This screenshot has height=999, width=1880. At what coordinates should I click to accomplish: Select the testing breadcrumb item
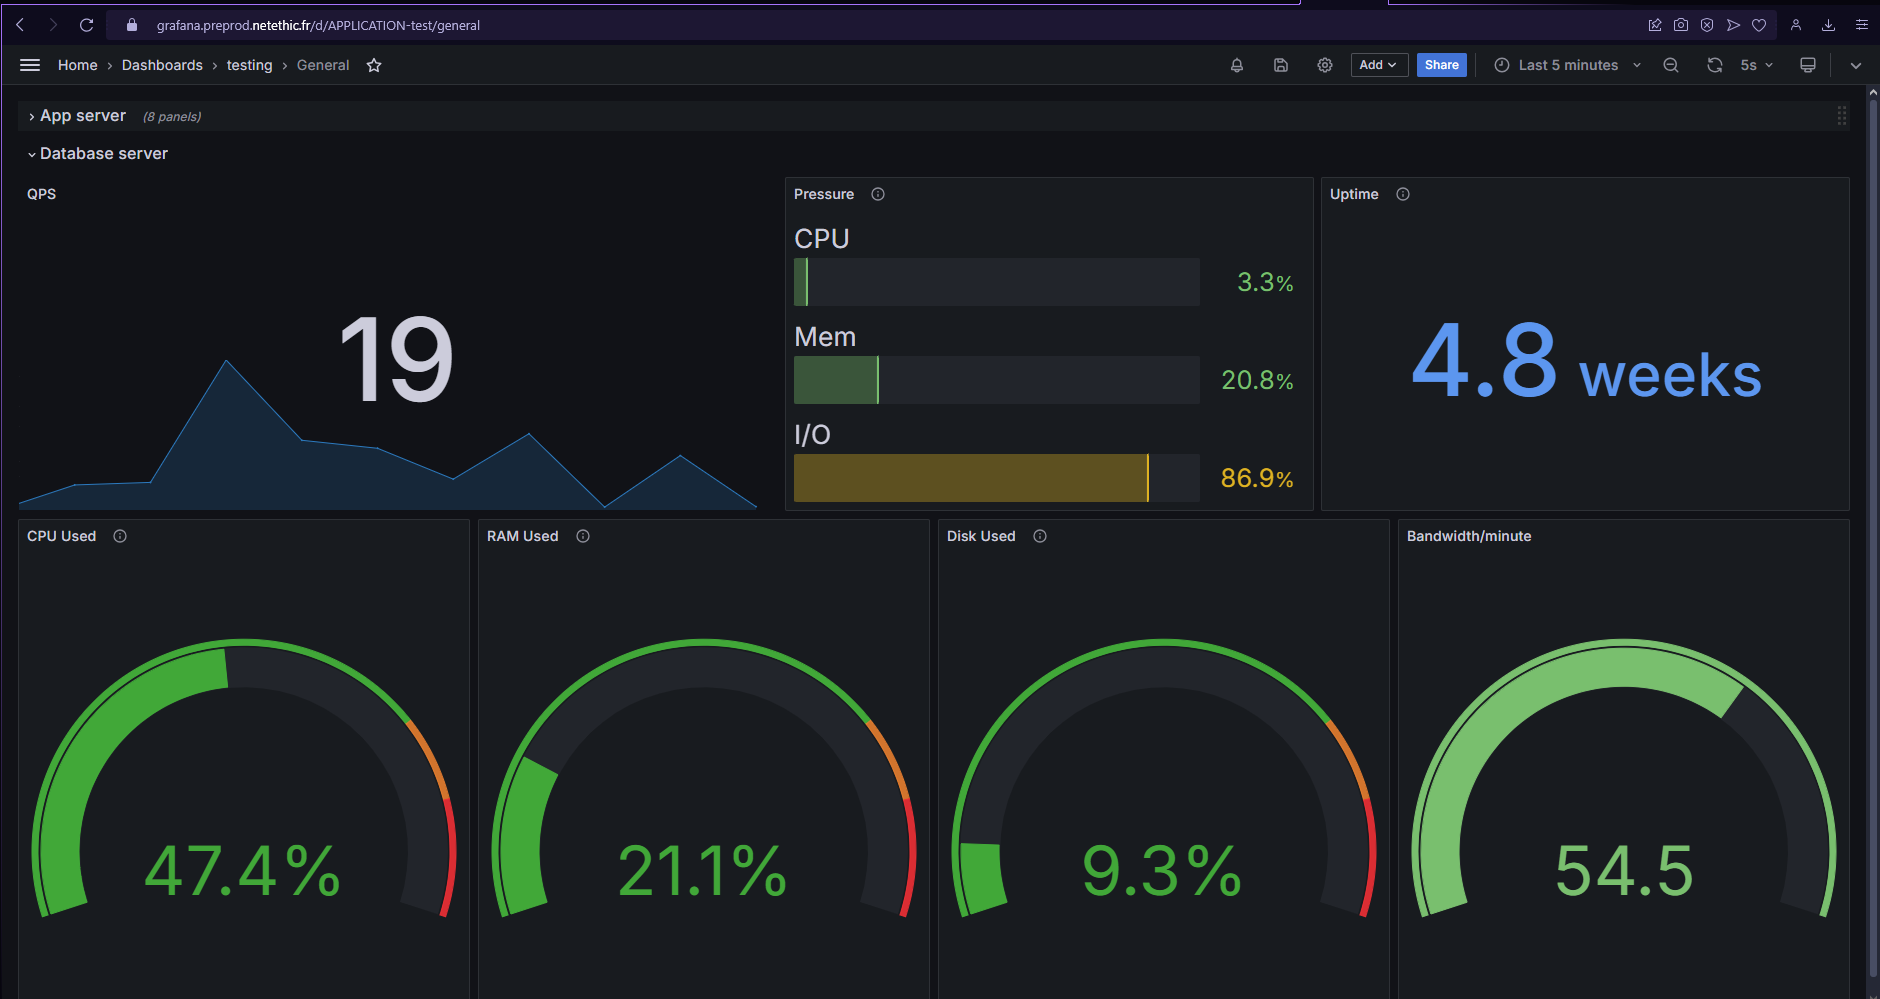click(x=249, y=65)
